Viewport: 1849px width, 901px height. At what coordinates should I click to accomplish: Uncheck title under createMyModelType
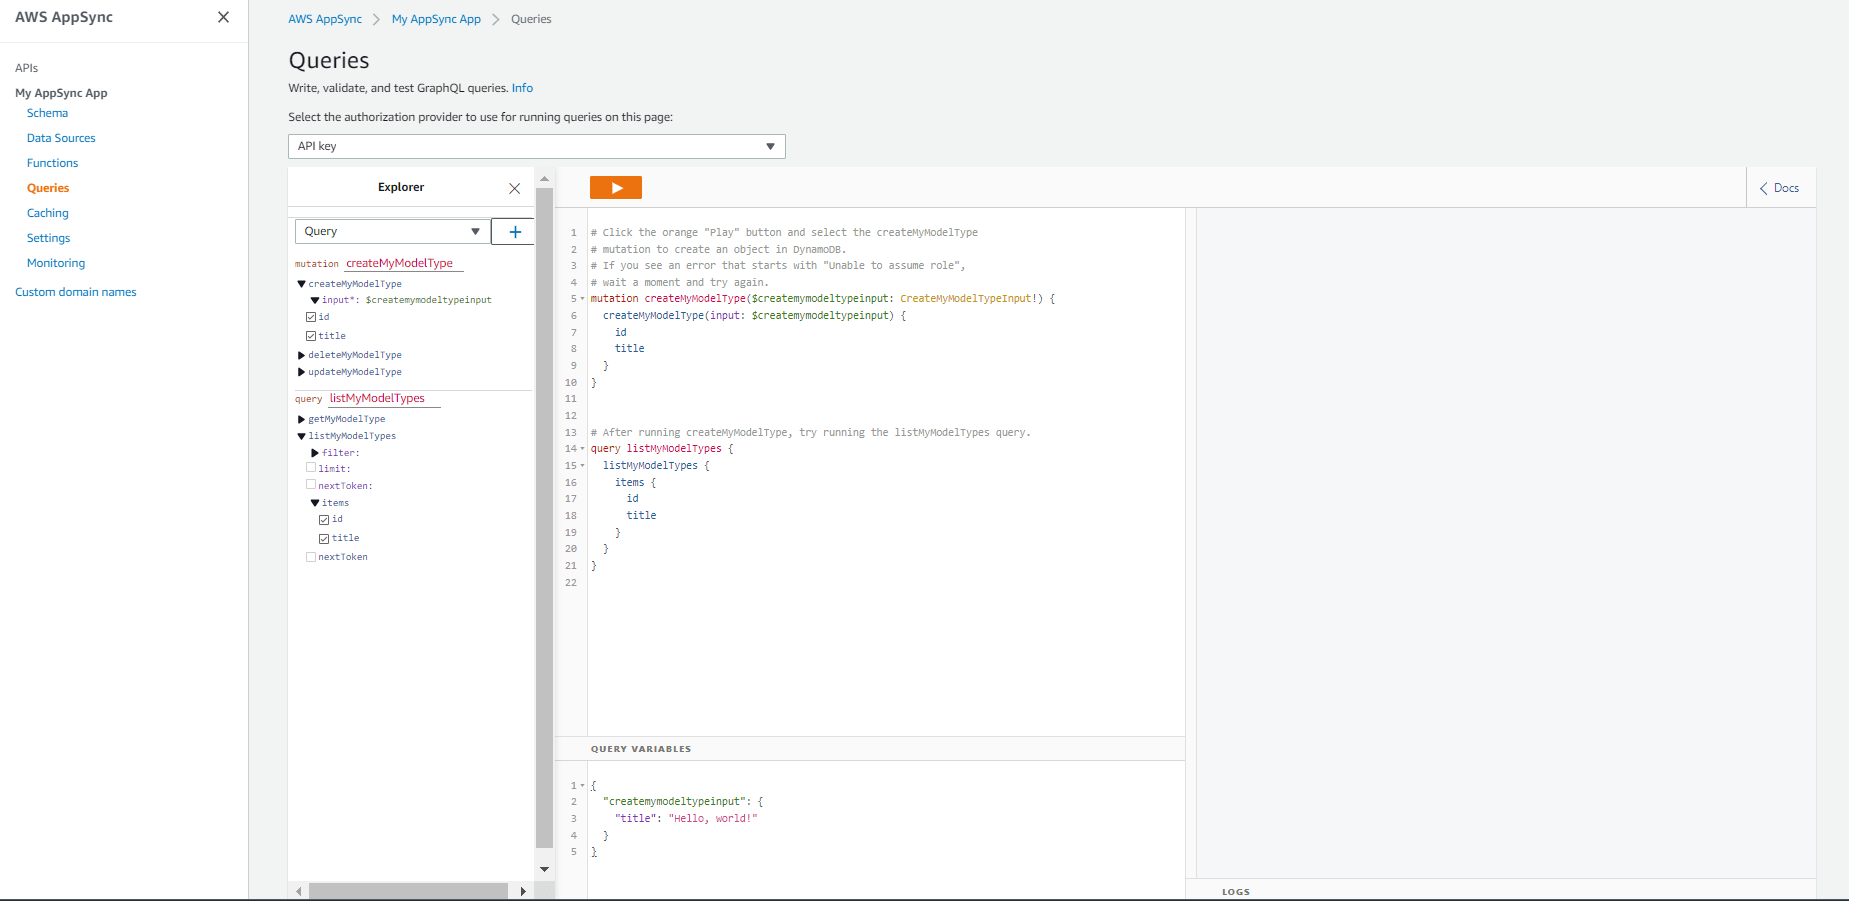coord(311,336)
